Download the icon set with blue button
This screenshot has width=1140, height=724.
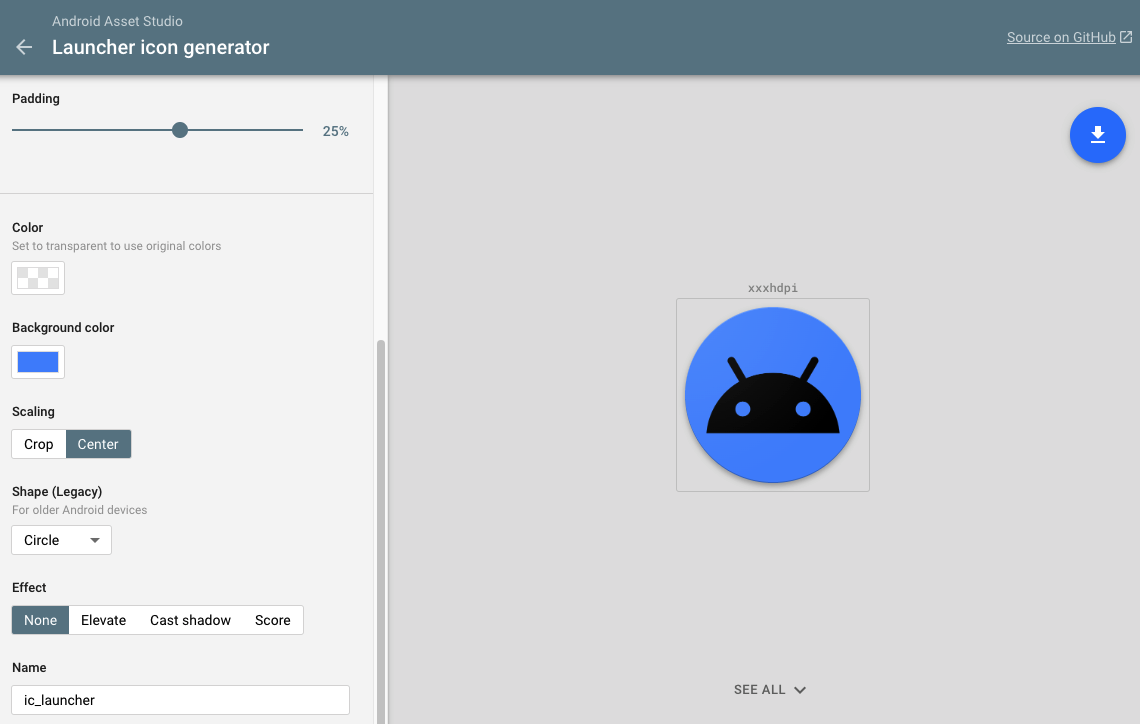point(1097,134)
